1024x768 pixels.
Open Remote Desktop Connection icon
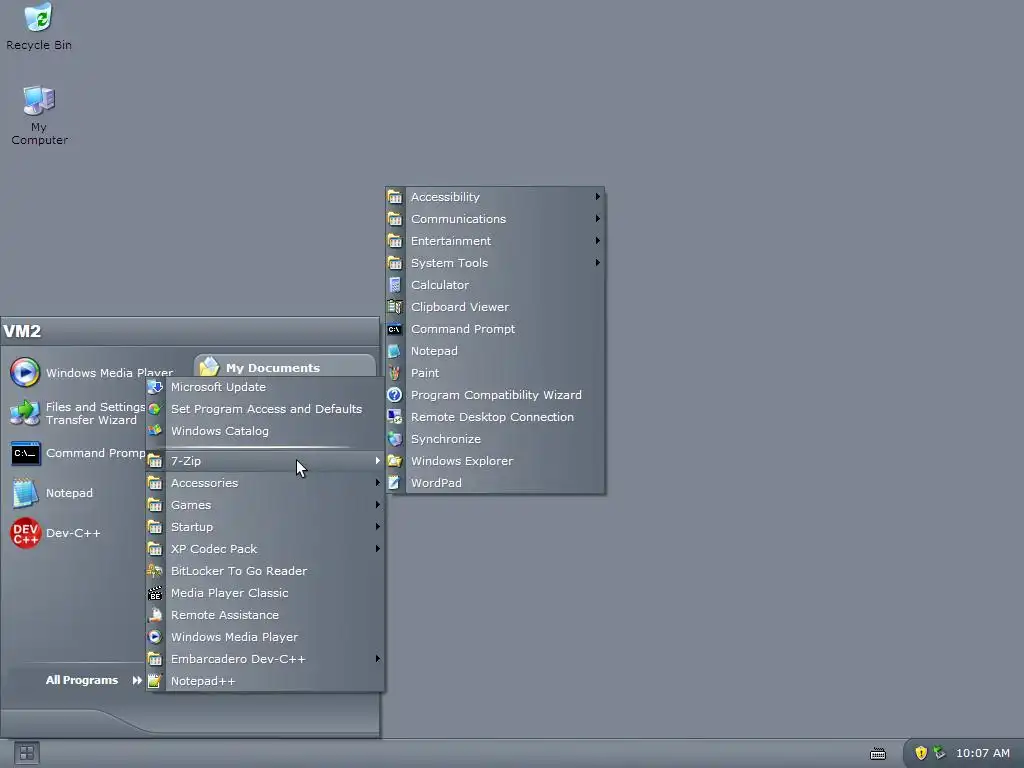point(394,417)
